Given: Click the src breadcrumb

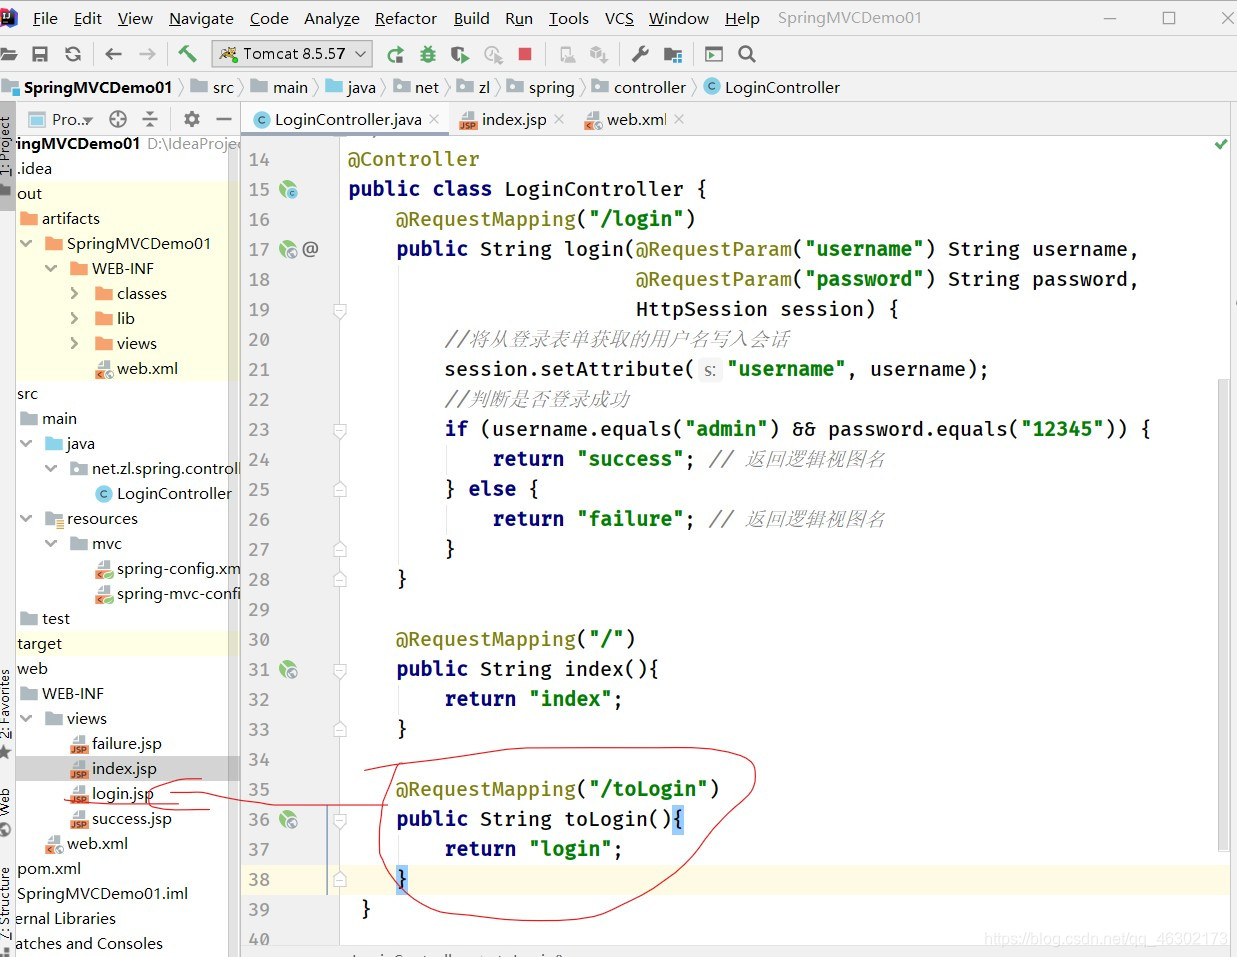Looking at the screenshot, I should 212,87.
